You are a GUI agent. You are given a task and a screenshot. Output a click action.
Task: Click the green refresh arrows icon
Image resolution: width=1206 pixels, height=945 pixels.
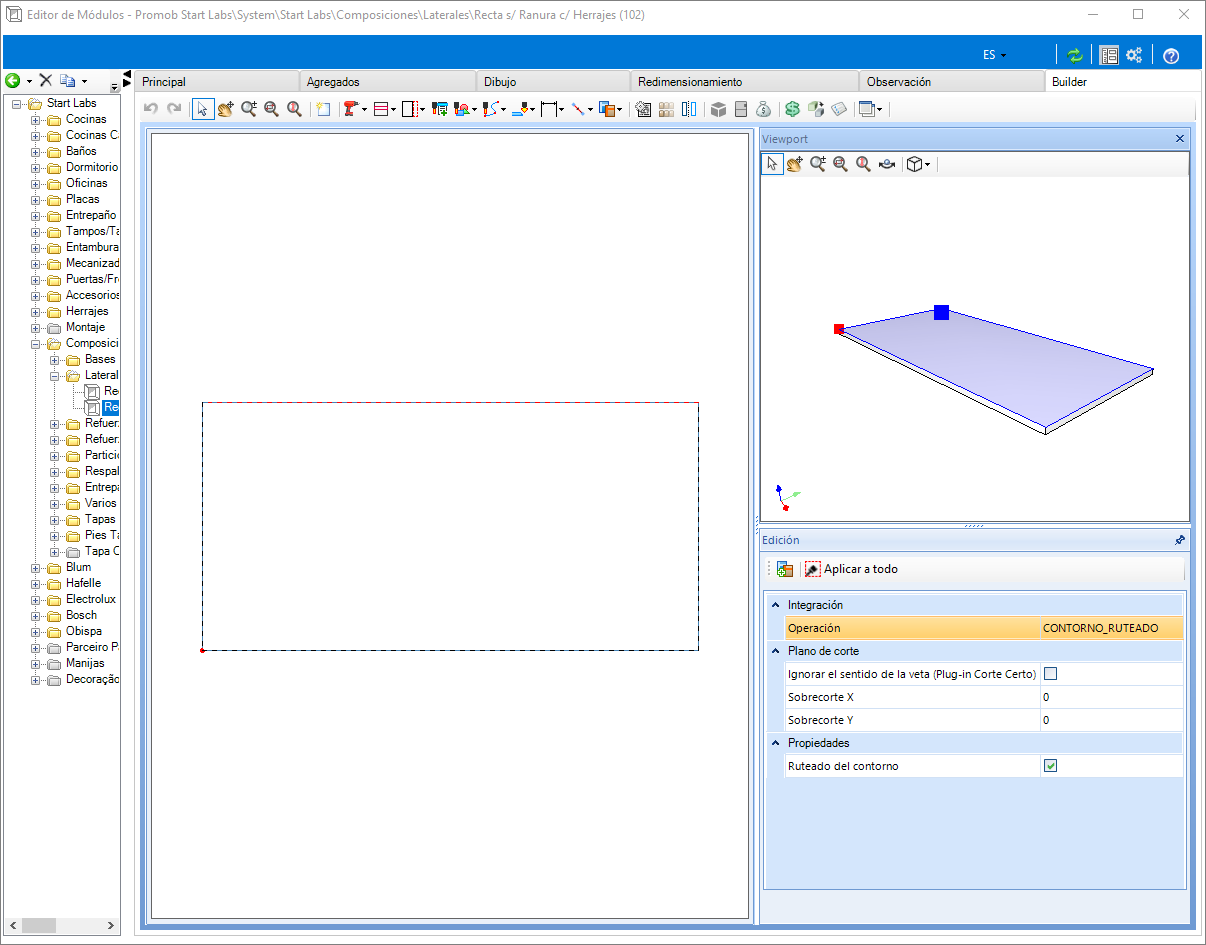click(1074, 55)
